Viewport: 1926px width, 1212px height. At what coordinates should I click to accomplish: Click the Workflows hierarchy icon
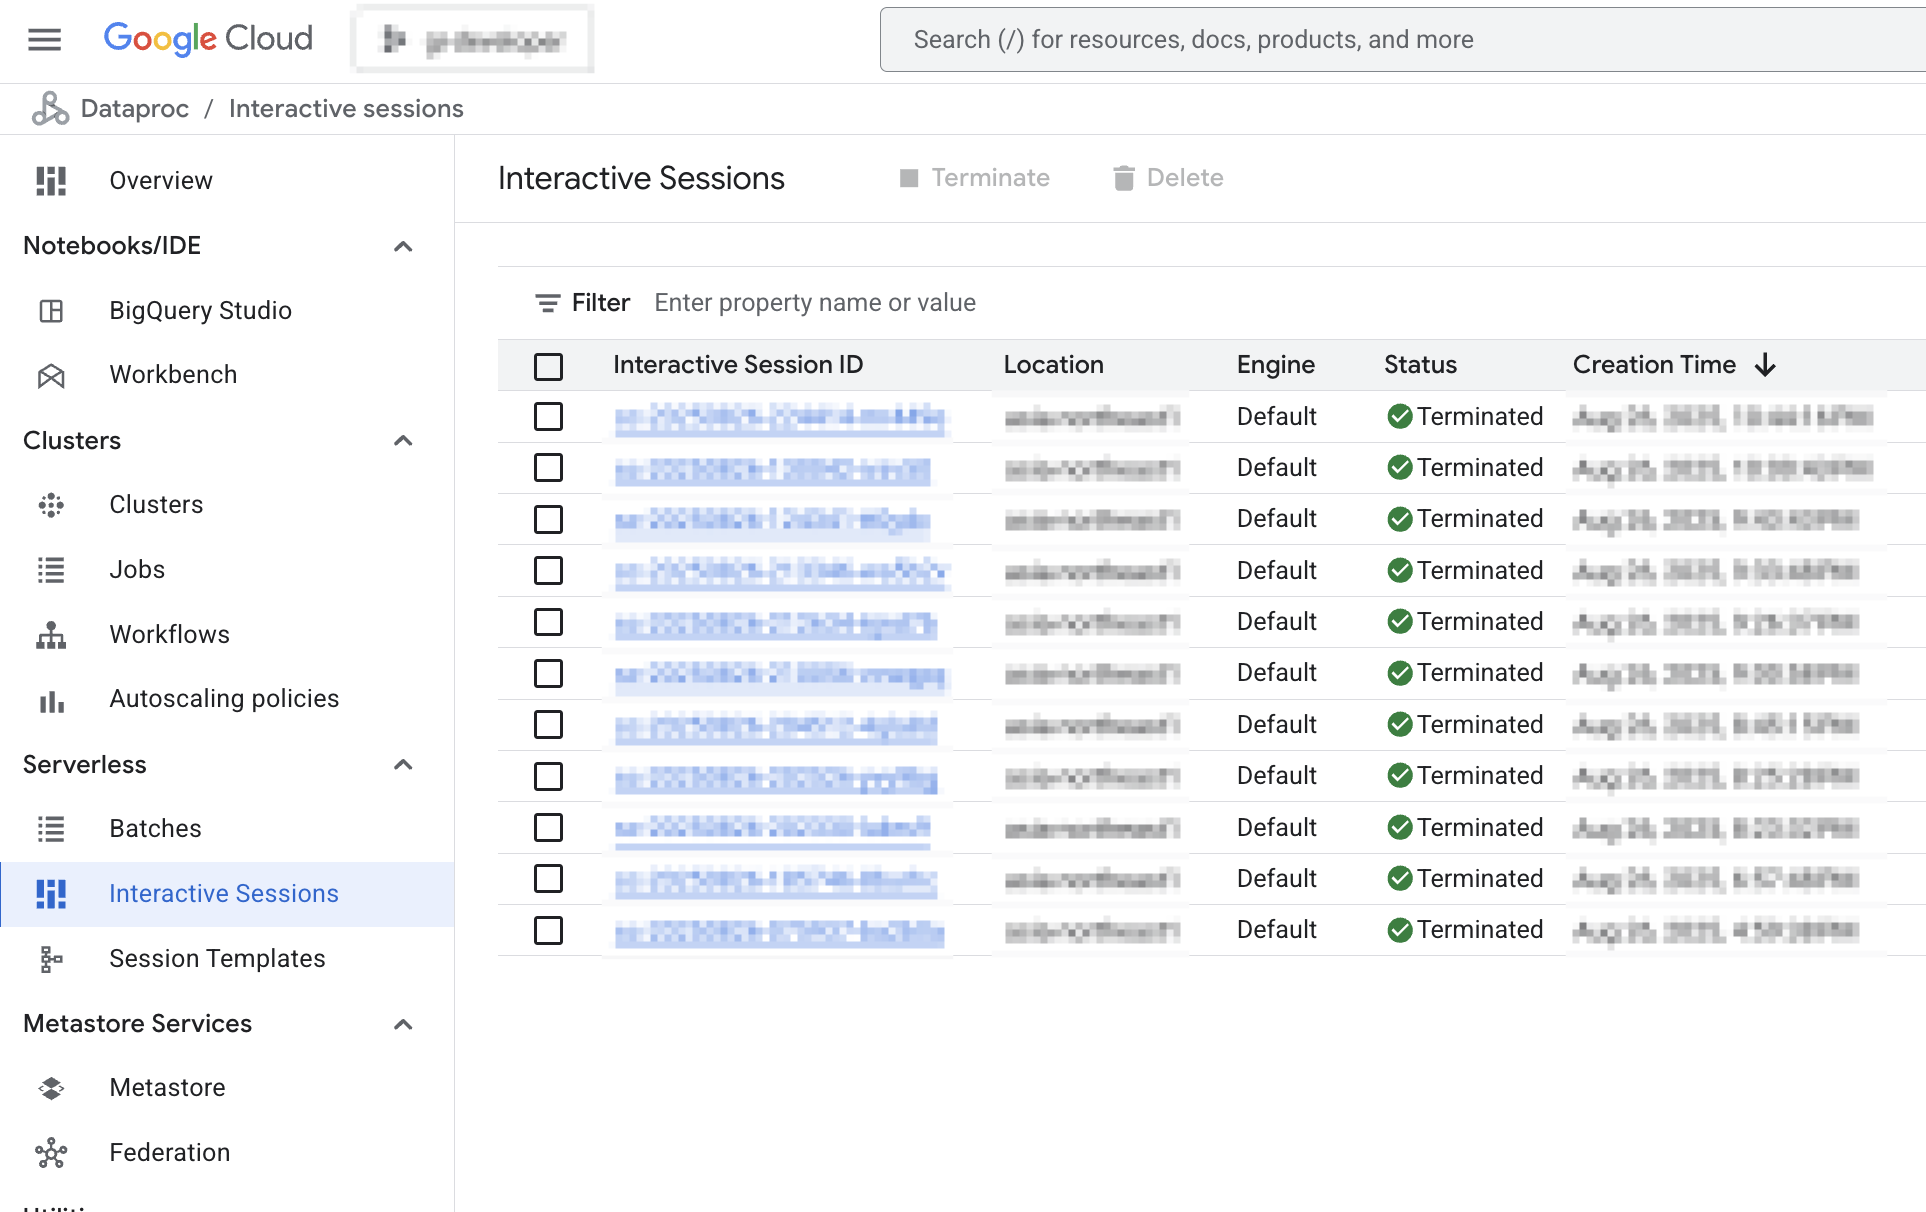51,635
